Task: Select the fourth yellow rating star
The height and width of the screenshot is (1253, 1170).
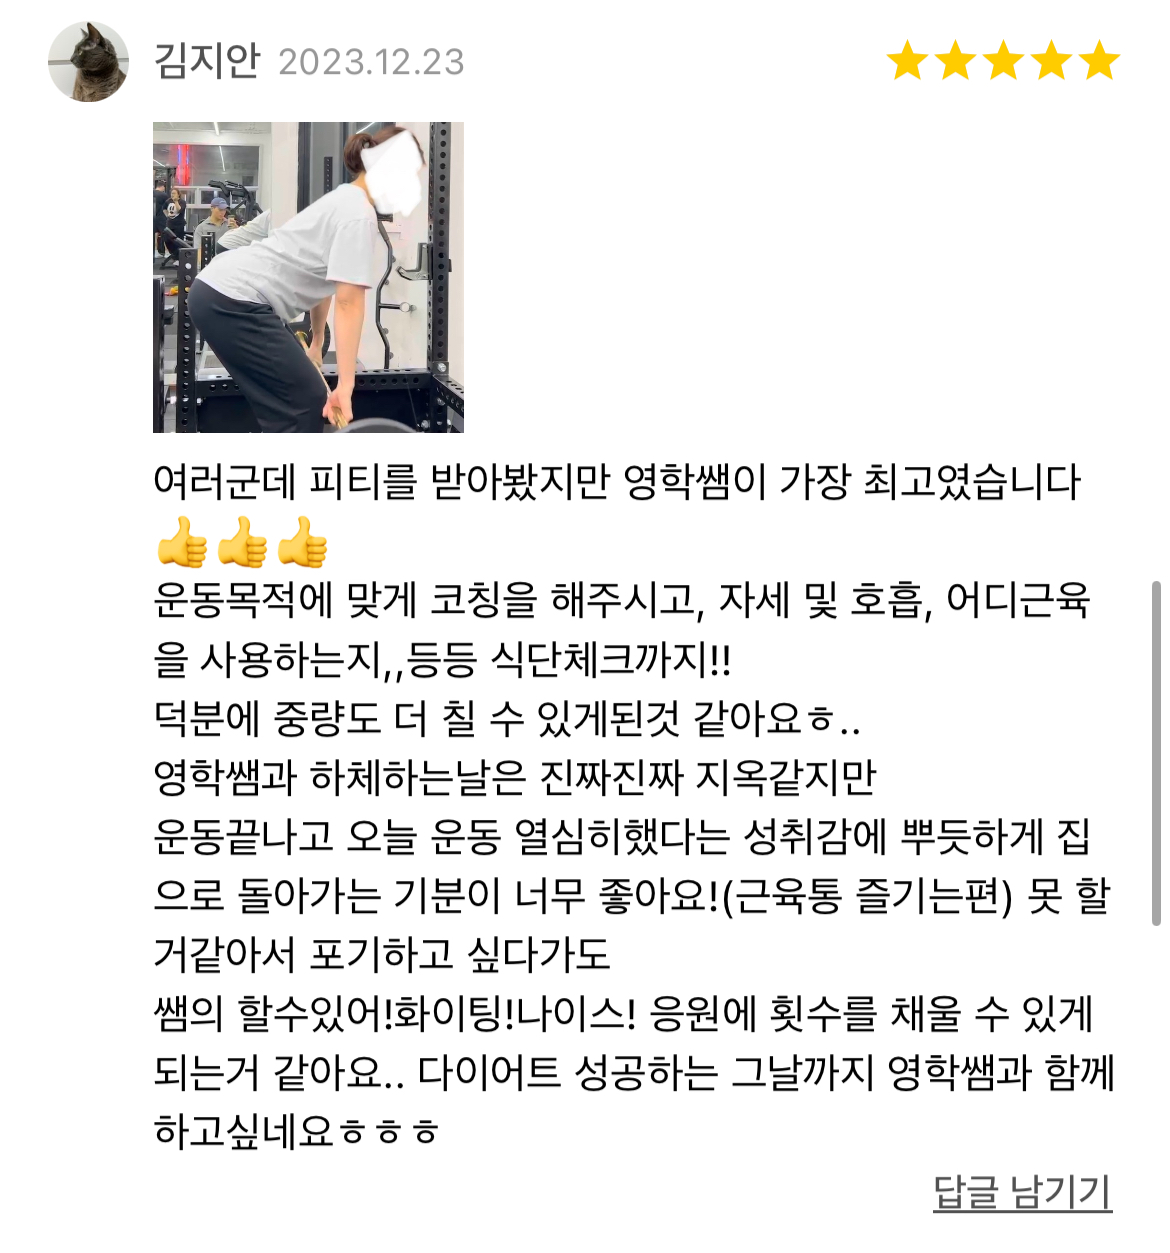Action: click(x=1051, y=61)
